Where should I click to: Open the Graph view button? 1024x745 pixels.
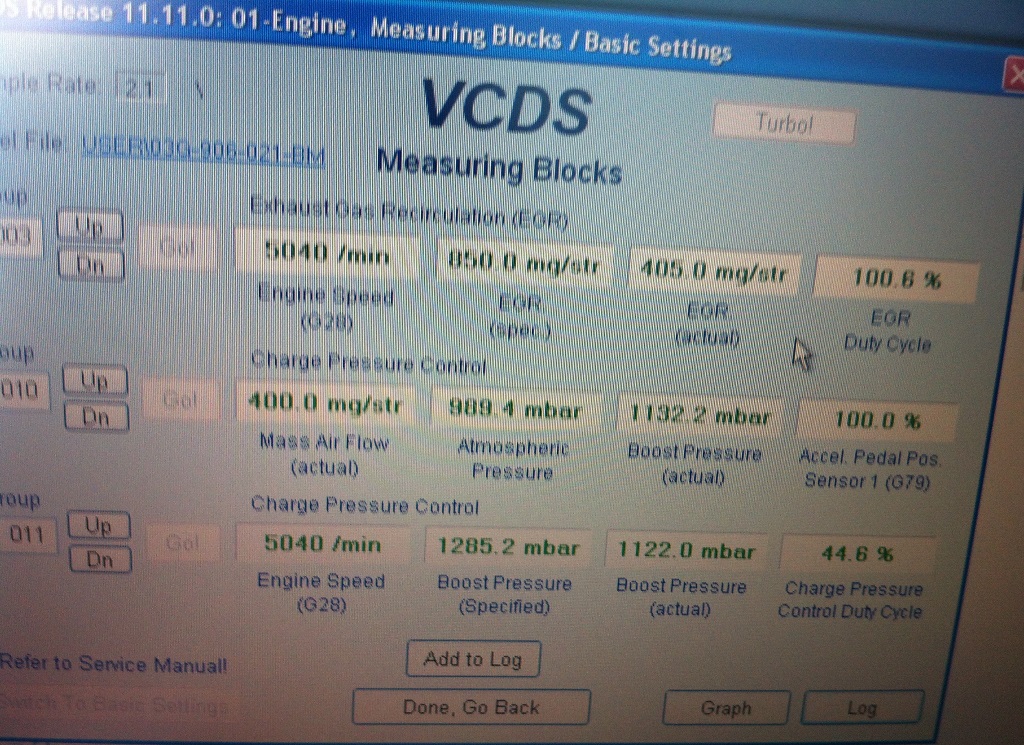click(726, 708)
